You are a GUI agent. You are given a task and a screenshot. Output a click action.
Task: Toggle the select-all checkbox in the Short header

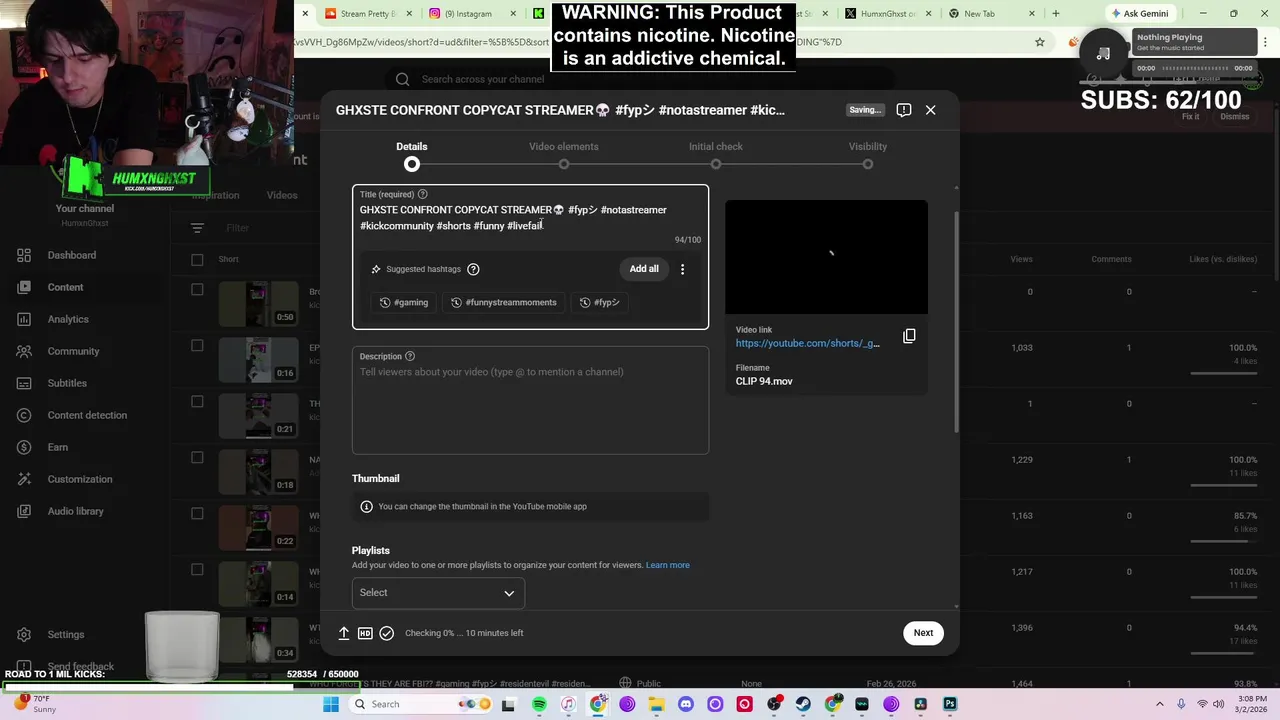click(x=197, y=259)
